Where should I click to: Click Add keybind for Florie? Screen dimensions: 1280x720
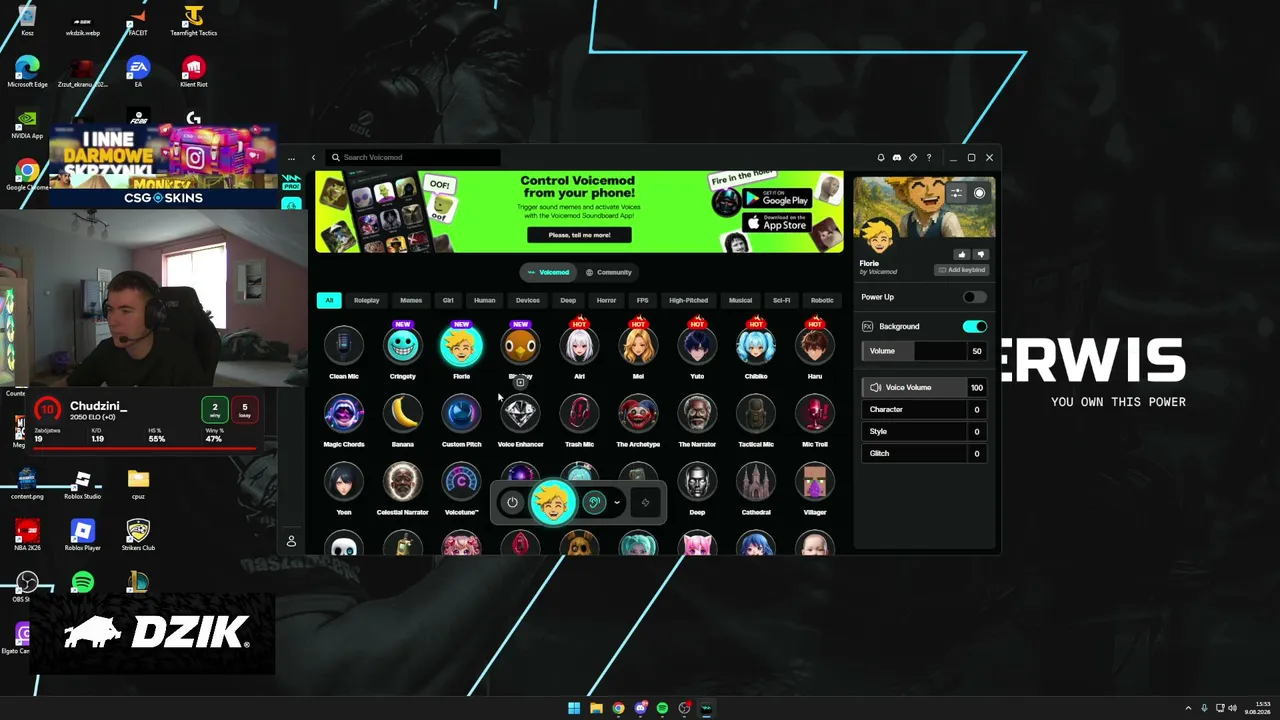click(x=962, y=270)
